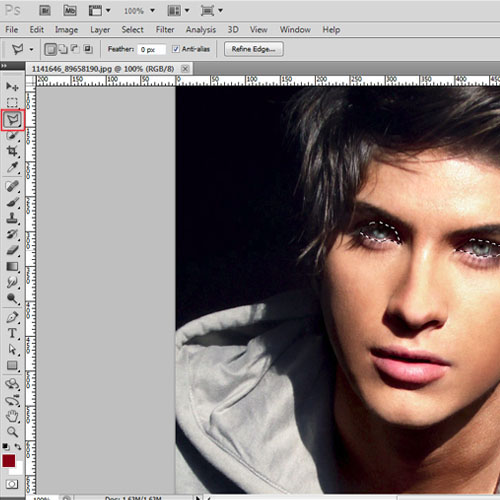
Task: Open the Select menu
Action: [x=132, y=30]
